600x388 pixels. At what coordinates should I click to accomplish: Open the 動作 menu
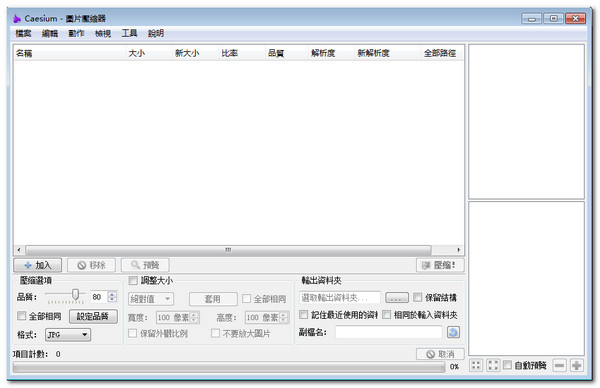tap(76, 33)
